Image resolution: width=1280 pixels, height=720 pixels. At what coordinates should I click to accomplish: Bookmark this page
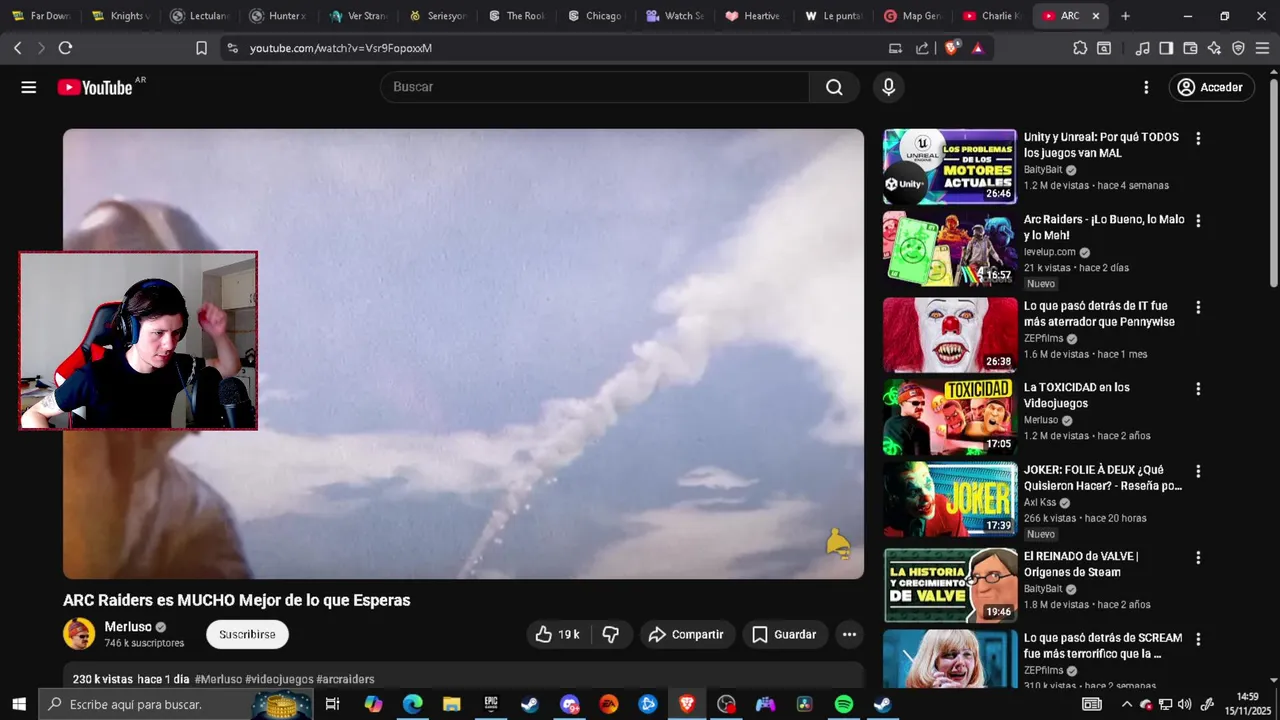201,48
